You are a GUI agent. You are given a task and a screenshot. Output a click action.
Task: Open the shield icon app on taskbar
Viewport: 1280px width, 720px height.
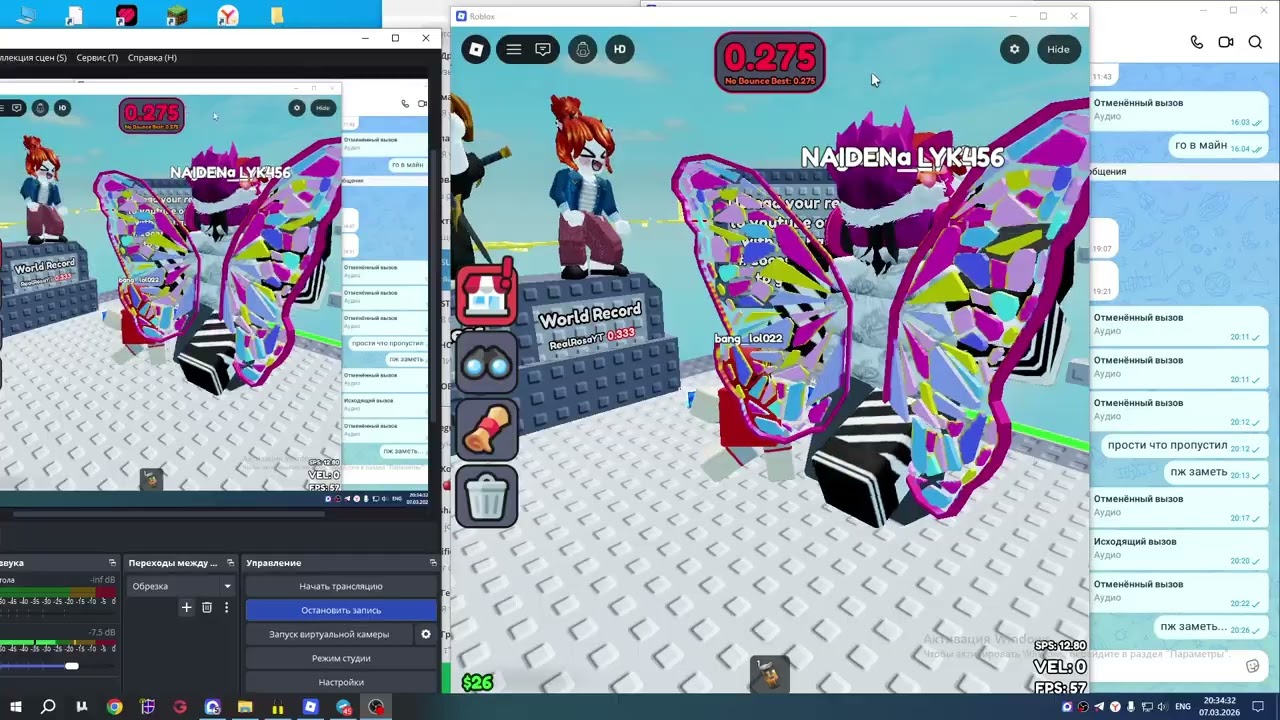point(147,707)
